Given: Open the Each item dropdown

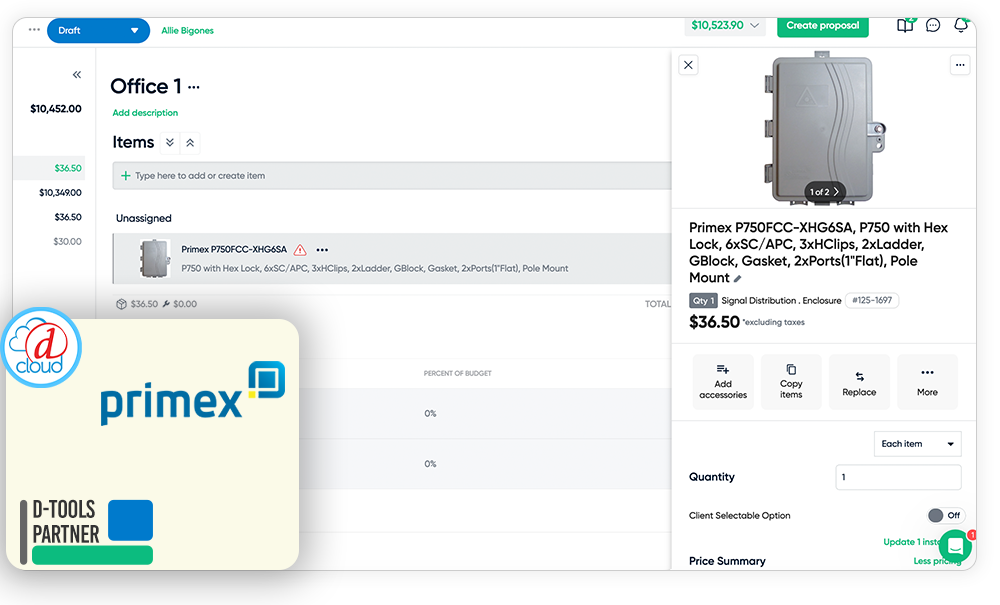Looking at the screenshot, I should 917,444.
